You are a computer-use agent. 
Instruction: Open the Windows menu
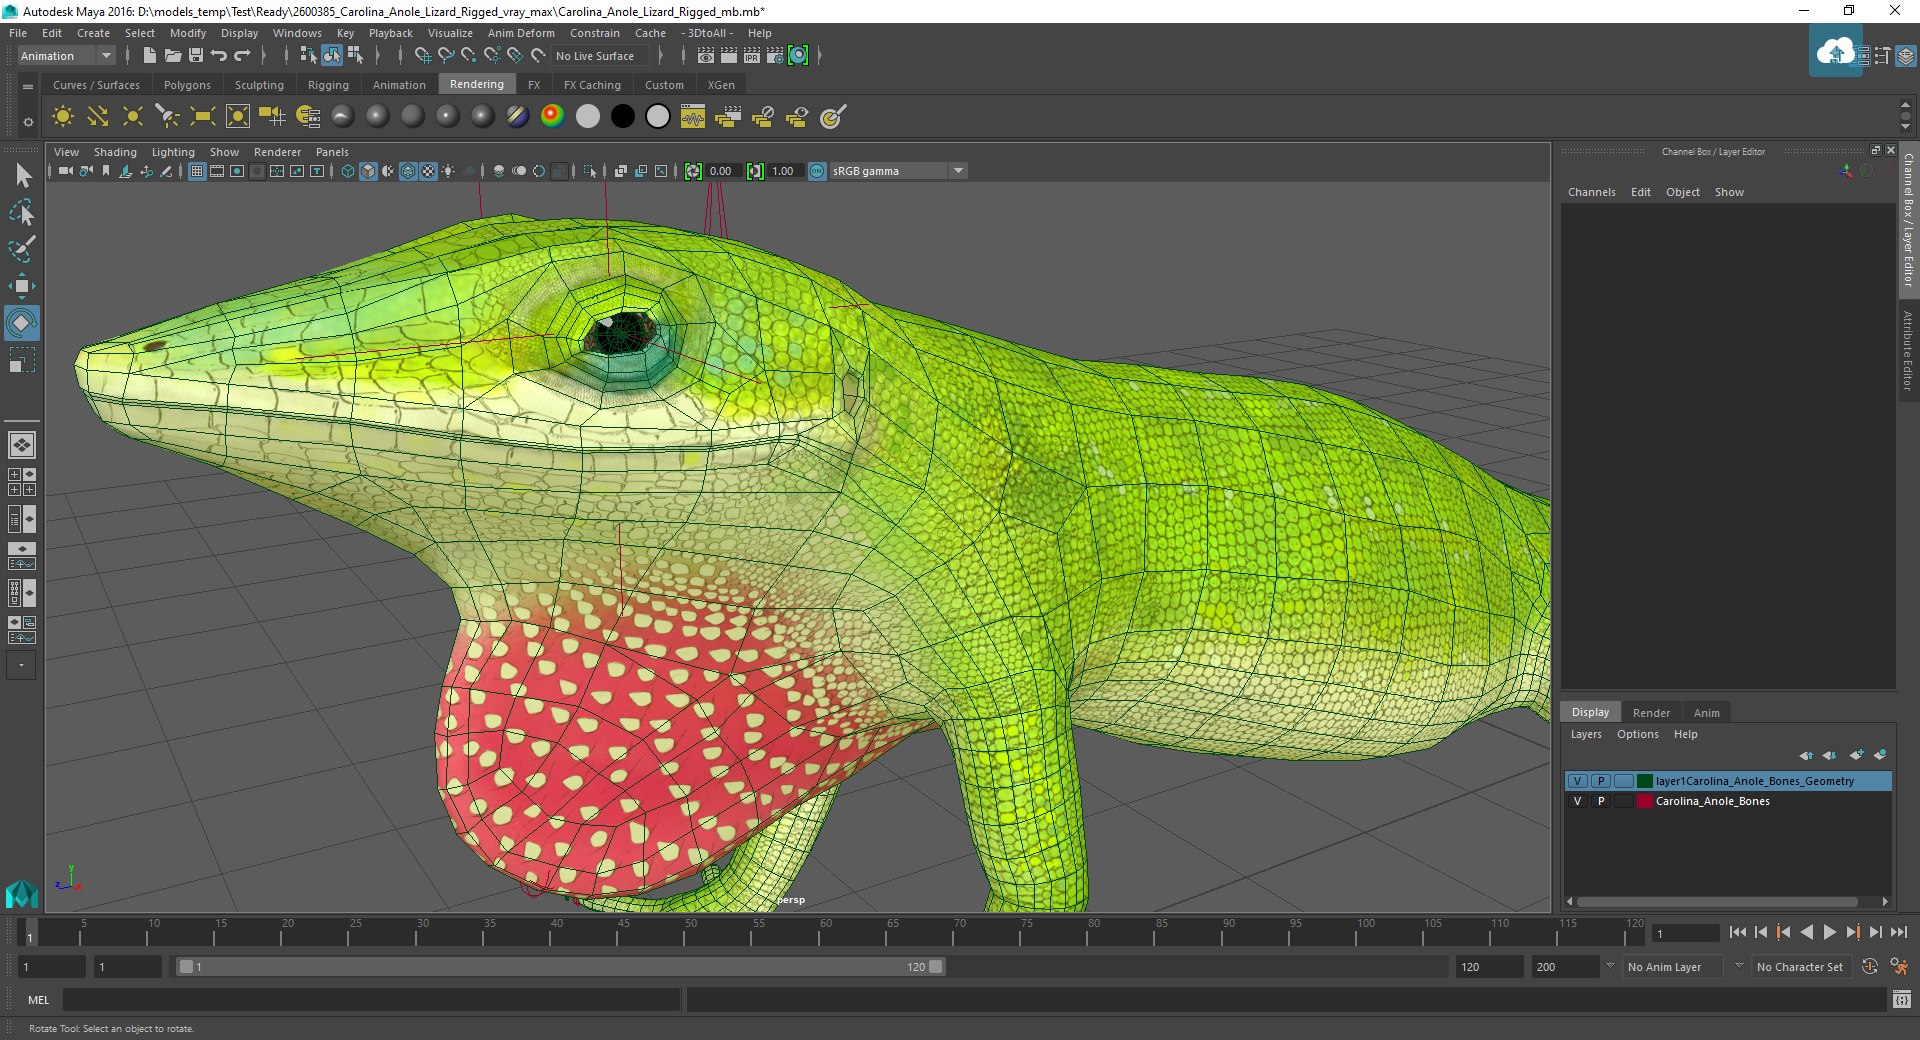tap(297, 33)
